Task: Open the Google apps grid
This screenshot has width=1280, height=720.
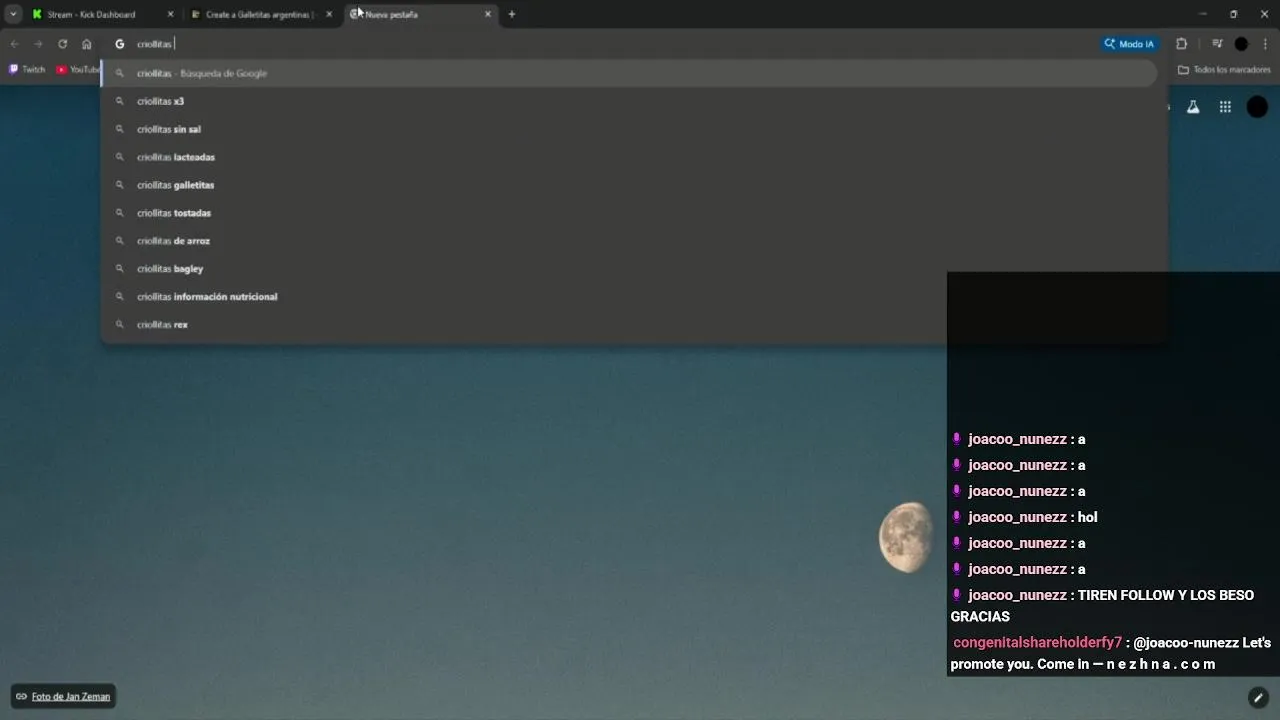Action: (1225, 107)
